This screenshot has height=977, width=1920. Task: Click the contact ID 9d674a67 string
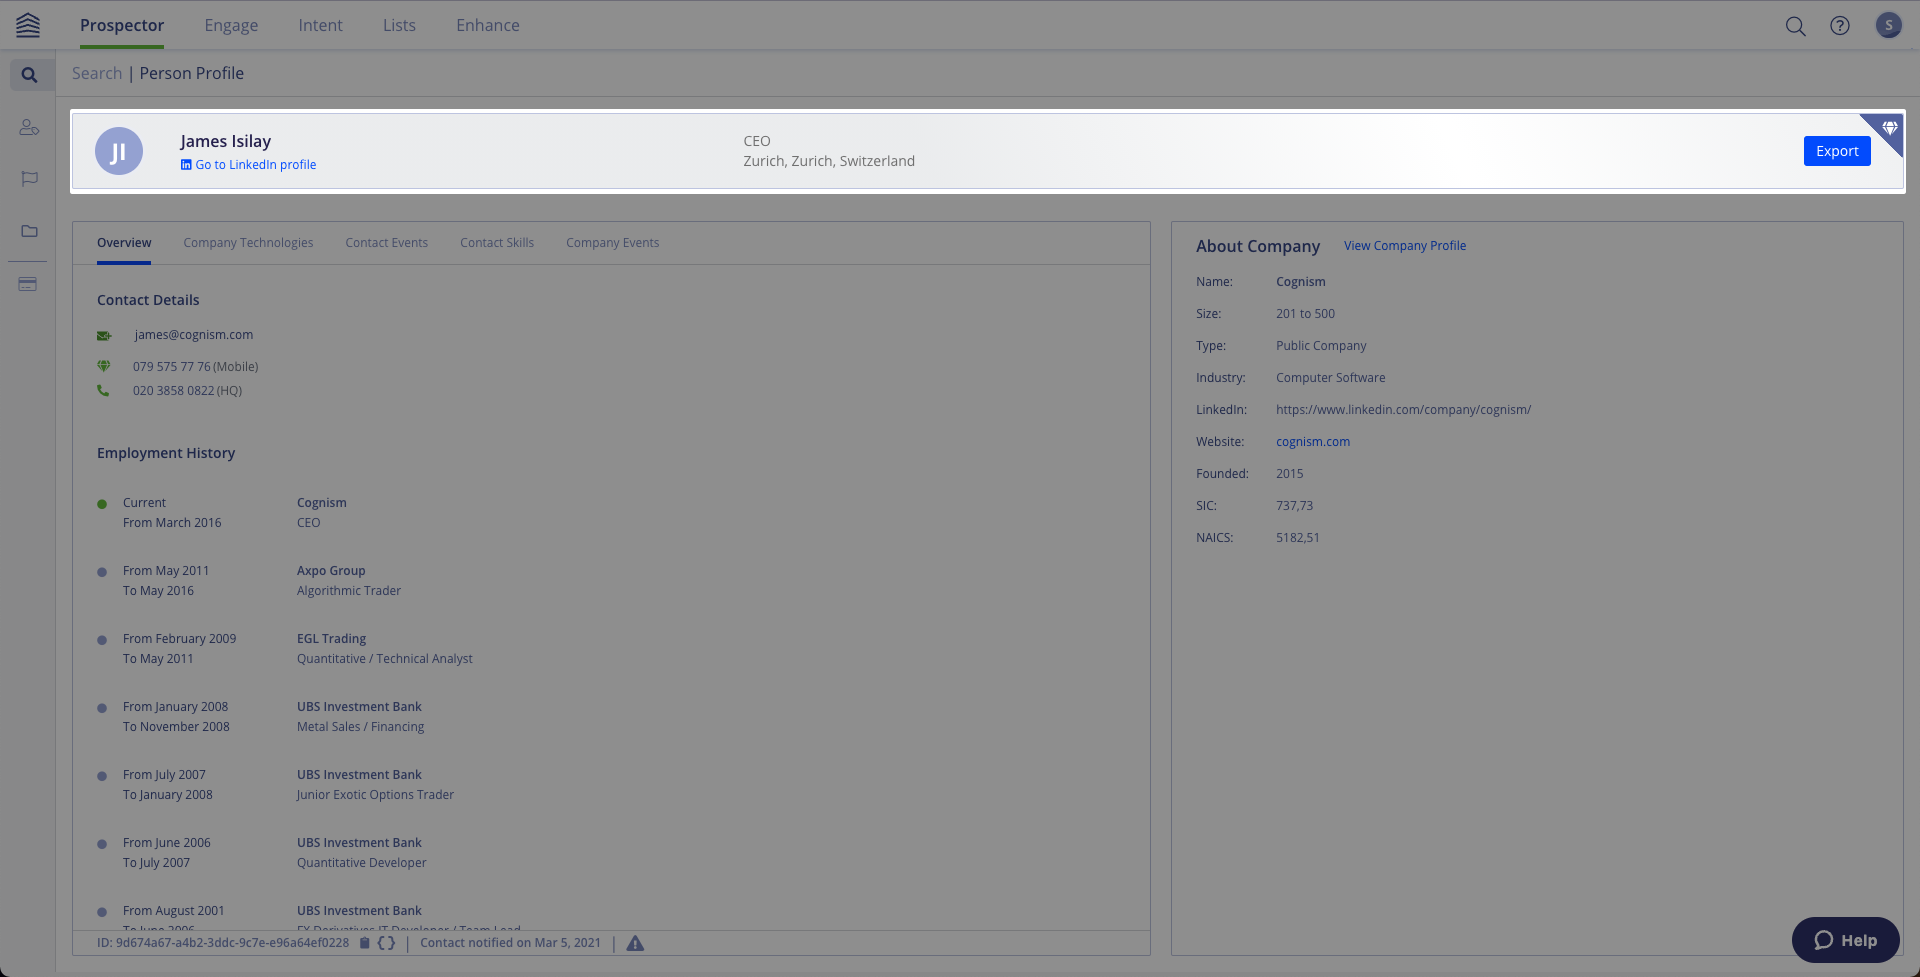[x=223, y=943]
